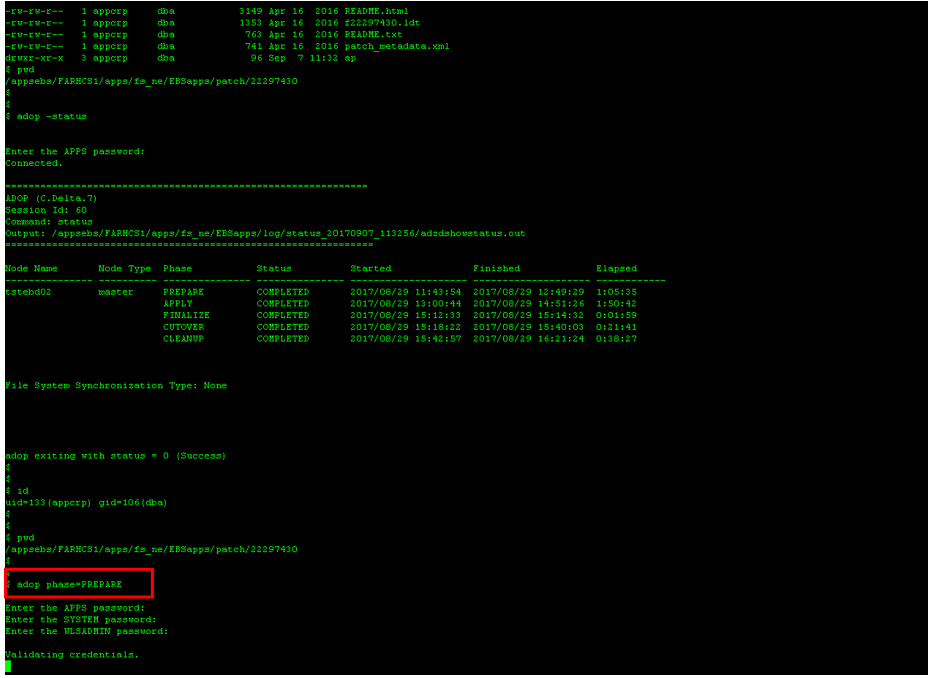Click the 'id' command line

[17, 491]
